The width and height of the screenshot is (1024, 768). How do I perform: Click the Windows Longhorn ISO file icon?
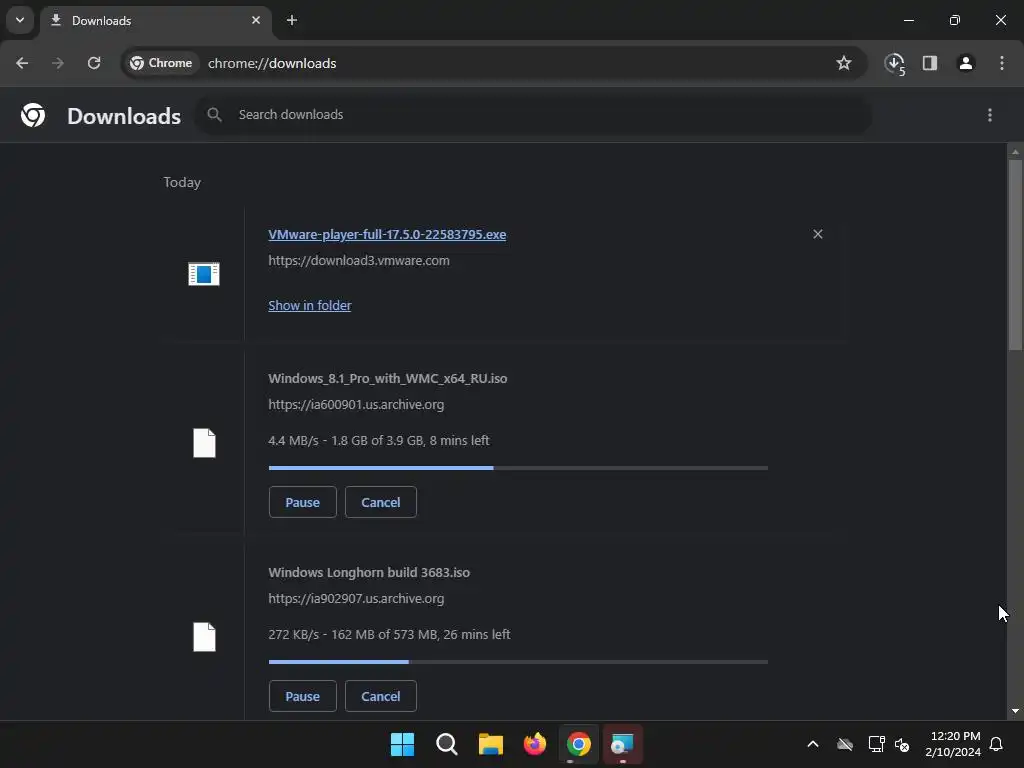tap(204, 637)
